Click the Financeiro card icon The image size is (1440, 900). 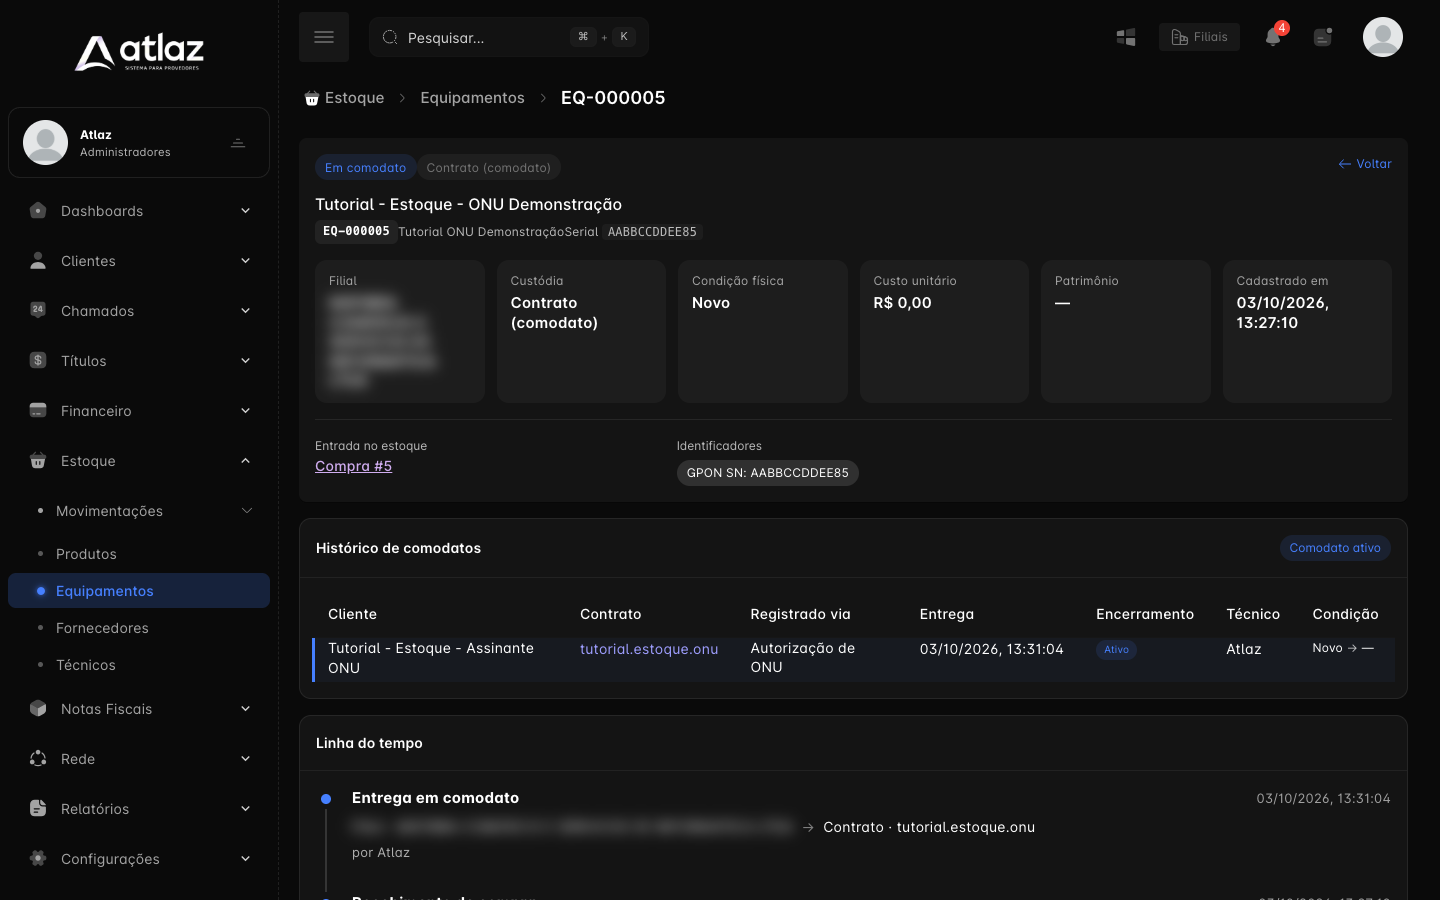(38, 410)
